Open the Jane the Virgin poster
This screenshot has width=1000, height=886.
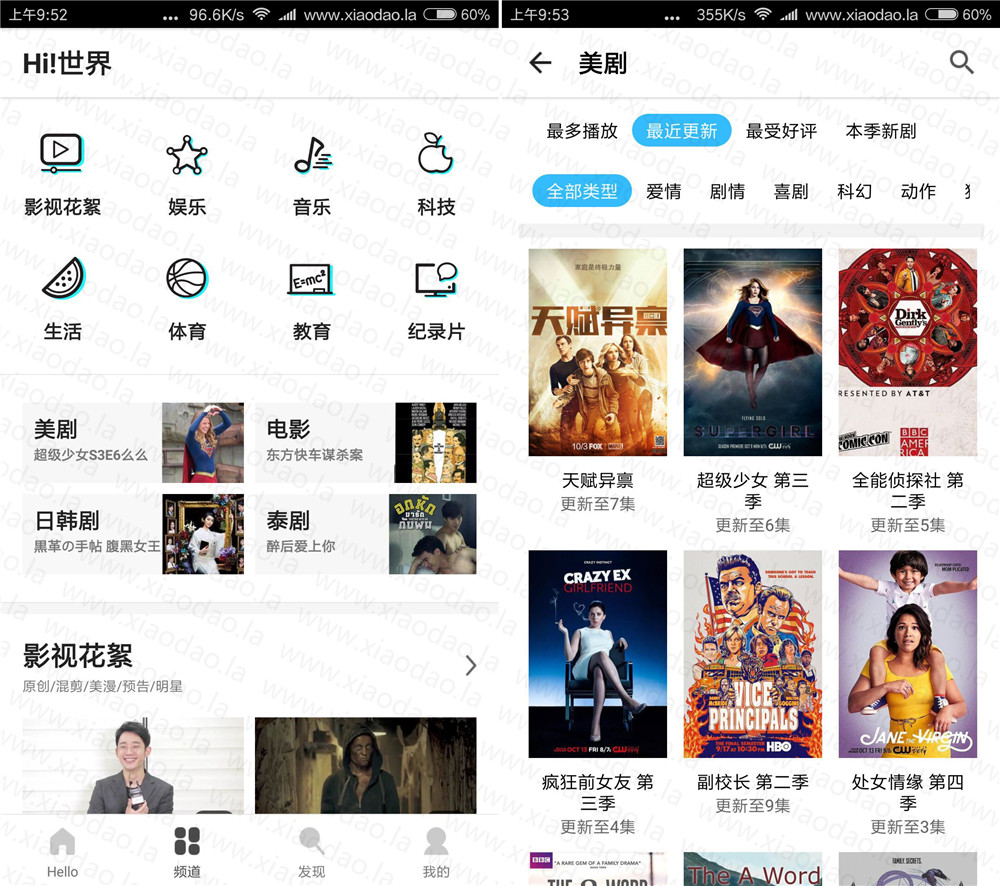[x=908, y=654]
